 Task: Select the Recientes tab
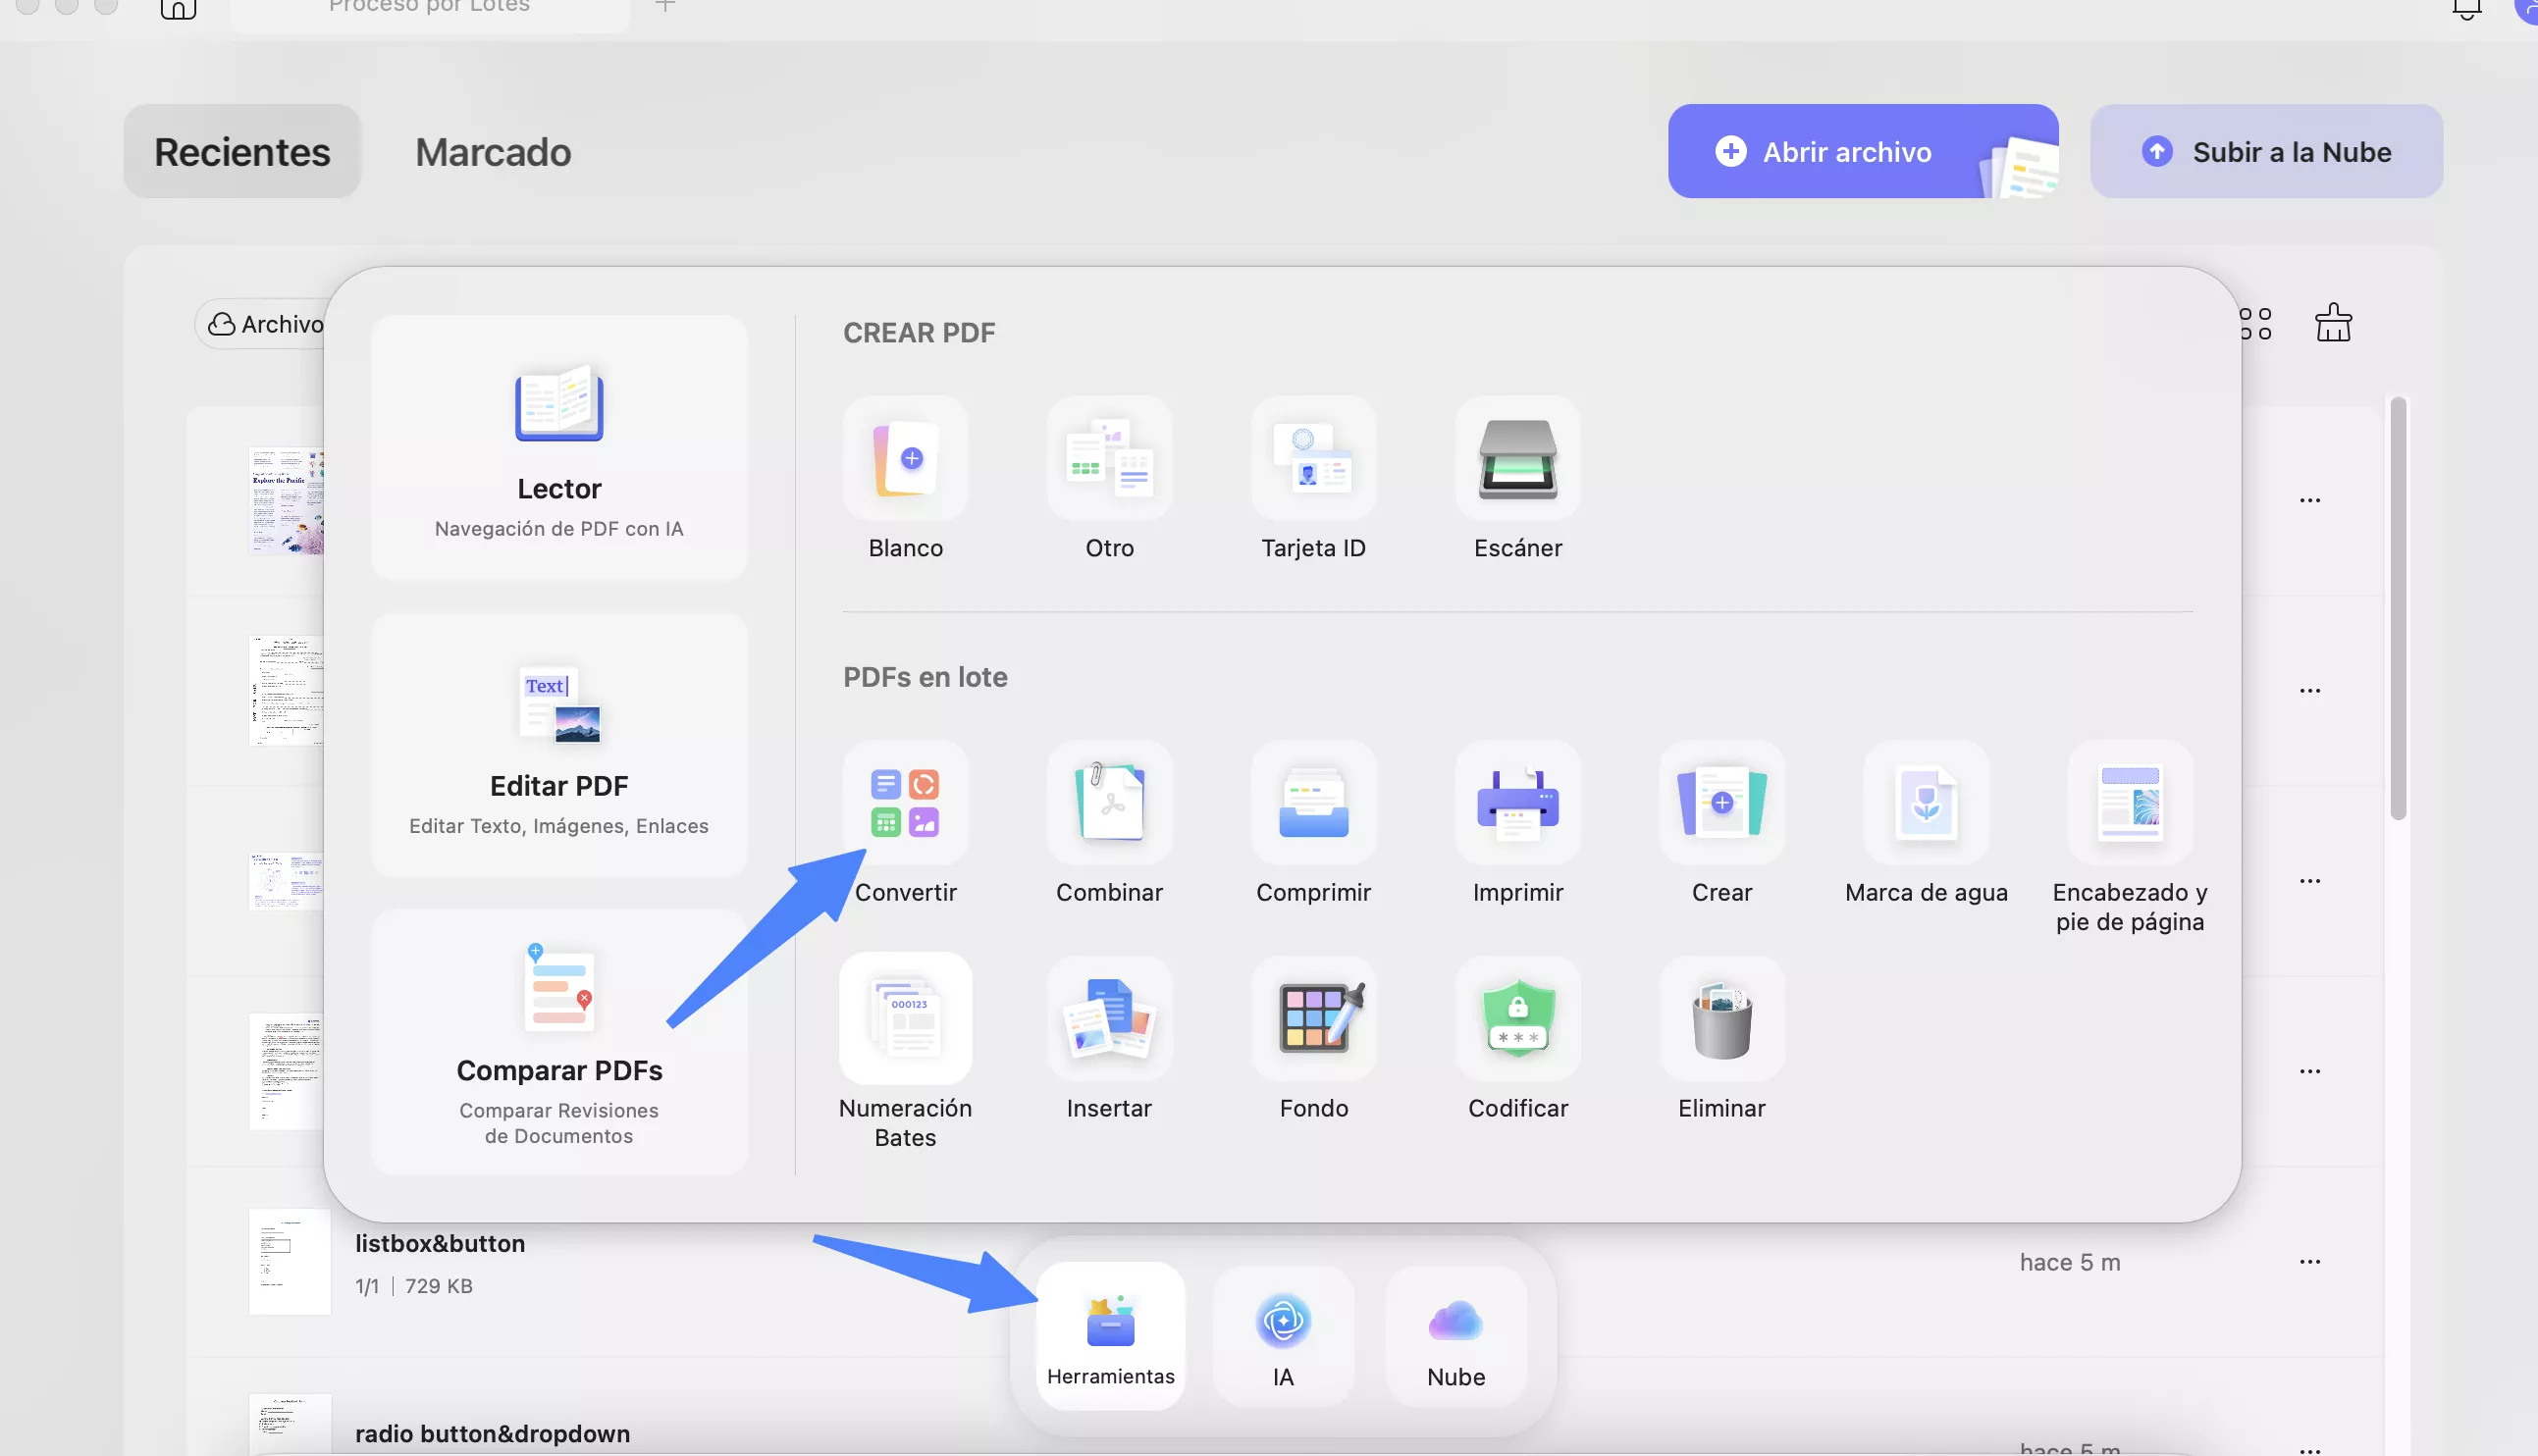coord(242,152)
